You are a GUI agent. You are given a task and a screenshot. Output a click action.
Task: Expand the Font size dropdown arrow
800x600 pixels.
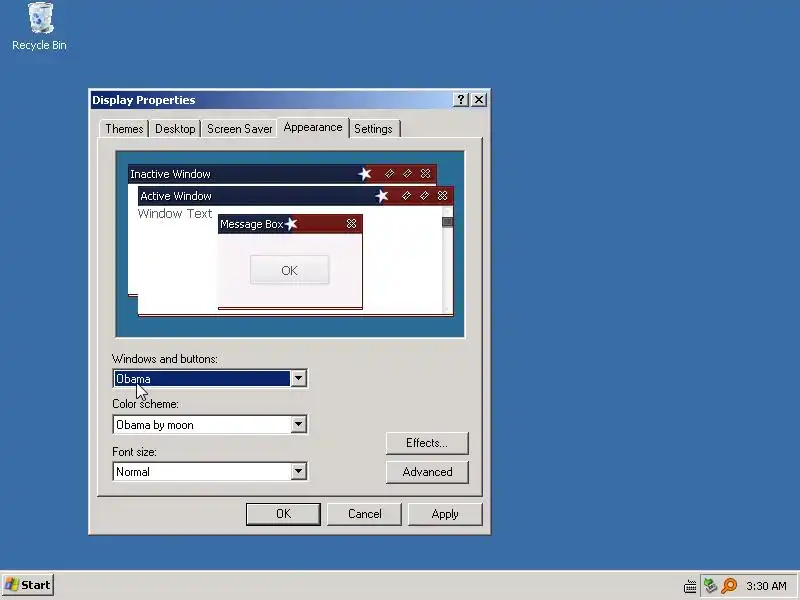(x=298, y=471)
